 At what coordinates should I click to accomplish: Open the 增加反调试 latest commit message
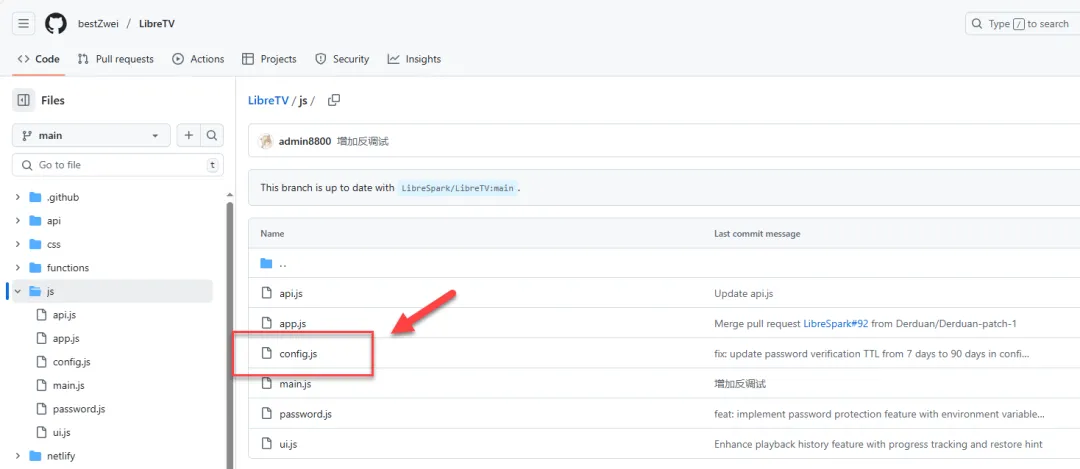(x=363, y=142)
